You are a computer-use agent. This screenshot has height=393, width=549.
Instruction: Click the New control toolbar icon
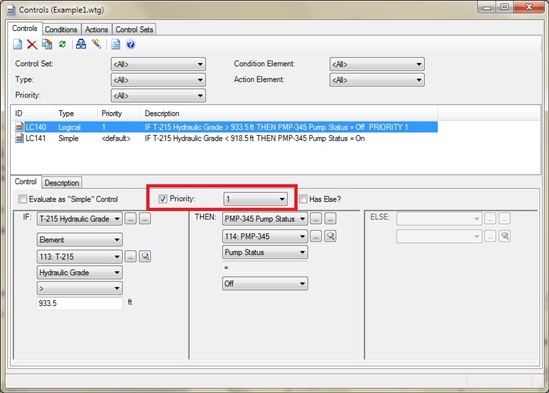coord(18,44)
